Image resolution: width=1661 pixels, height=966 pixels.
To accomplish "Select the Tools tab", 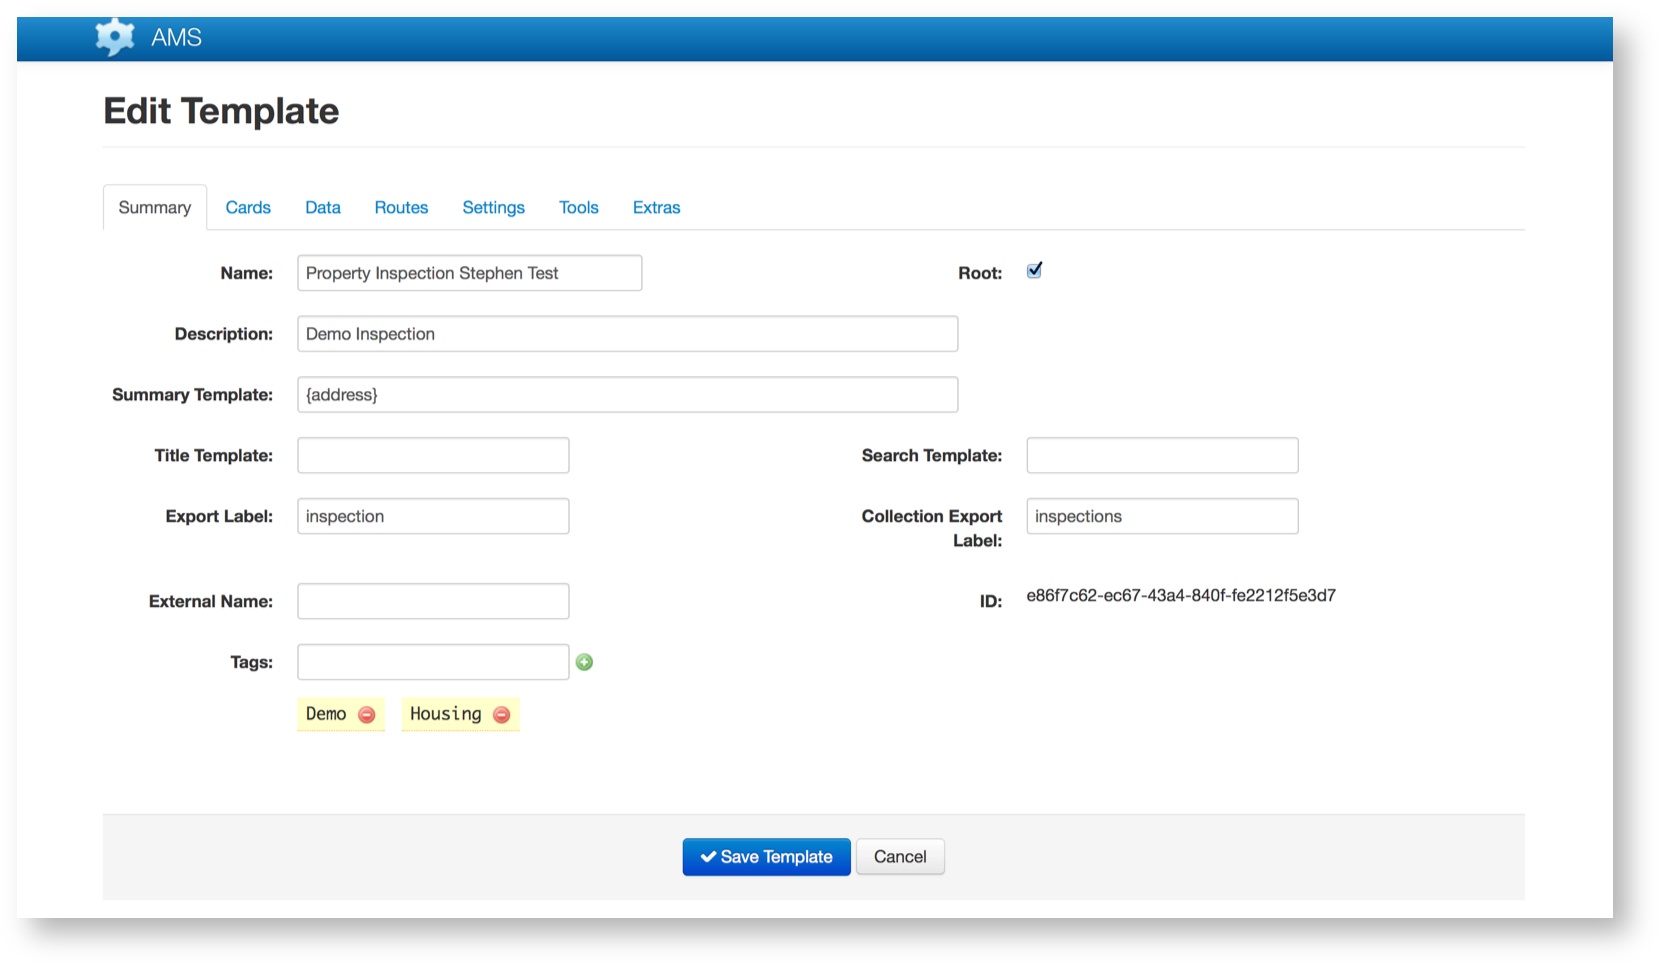I will pos(578,208).
